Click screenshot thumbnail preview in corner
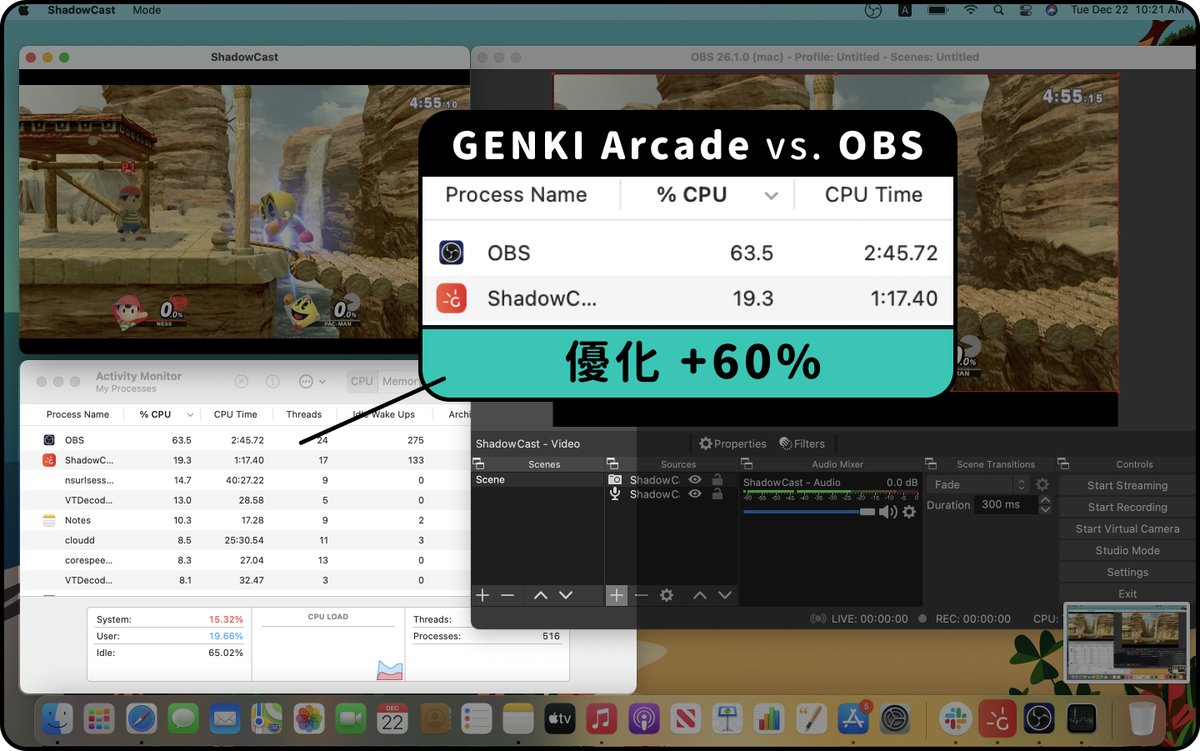The height and width of the screenshot is (751, 1200). 1128,643
